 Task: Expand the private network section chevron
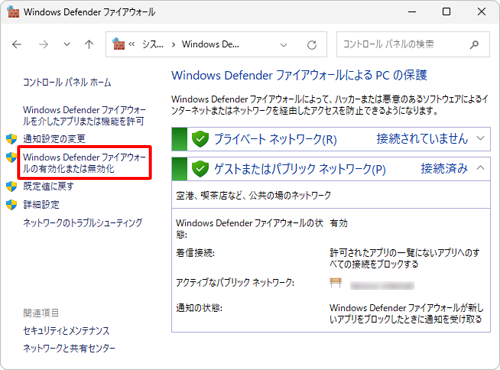[x=480, y=138]
